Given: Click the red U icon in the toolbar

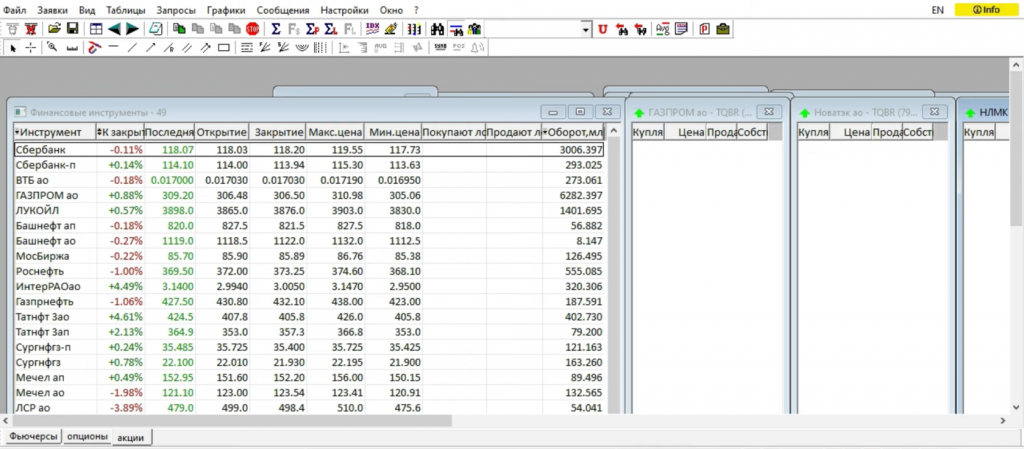Looking at the screenshot, I should (603, 29).
